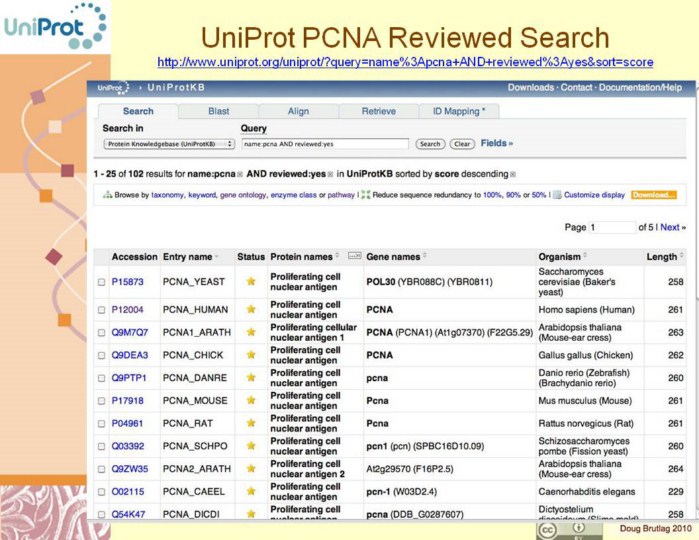Screen dimensions: 699x540
Task: Click the UniProt logo in header bar
Action: click(x=112, y=88)
